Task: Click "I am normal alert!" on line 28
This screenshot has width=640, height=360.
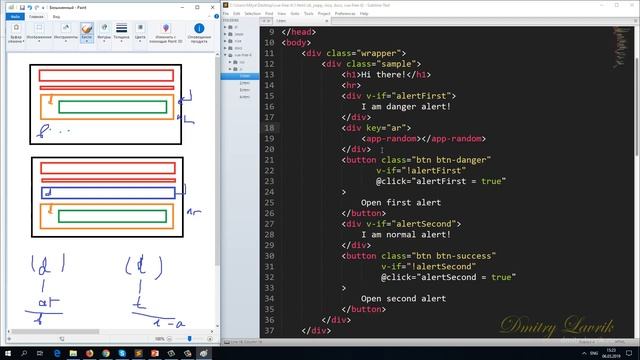Action: point(406,234)
